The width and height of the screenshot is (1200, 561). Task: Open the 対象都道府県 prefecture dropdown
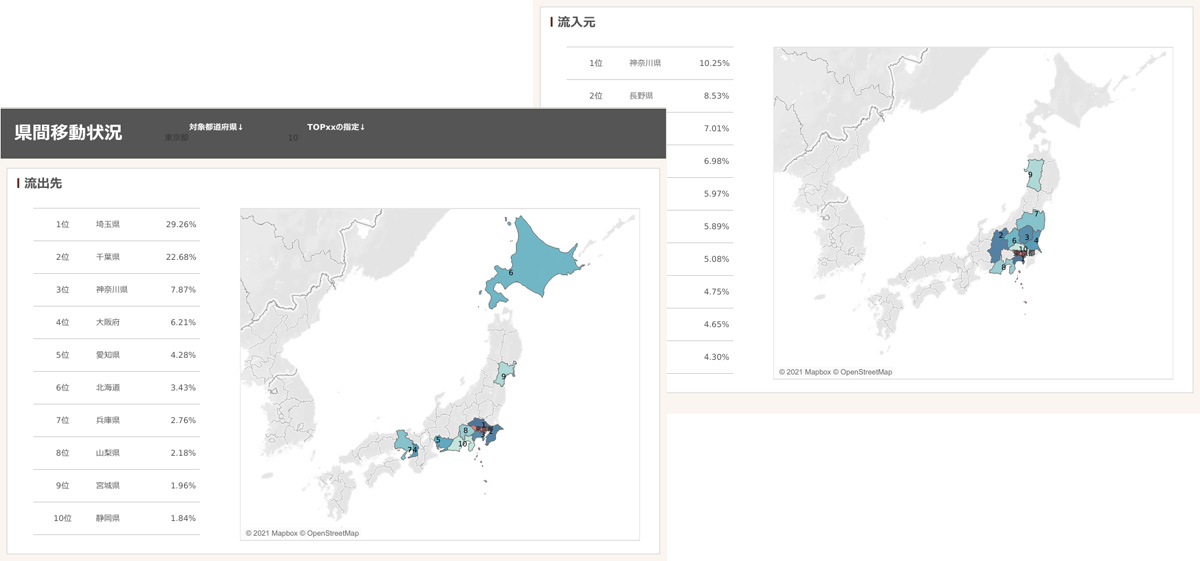pyautogui.click(x=215, y=138)
